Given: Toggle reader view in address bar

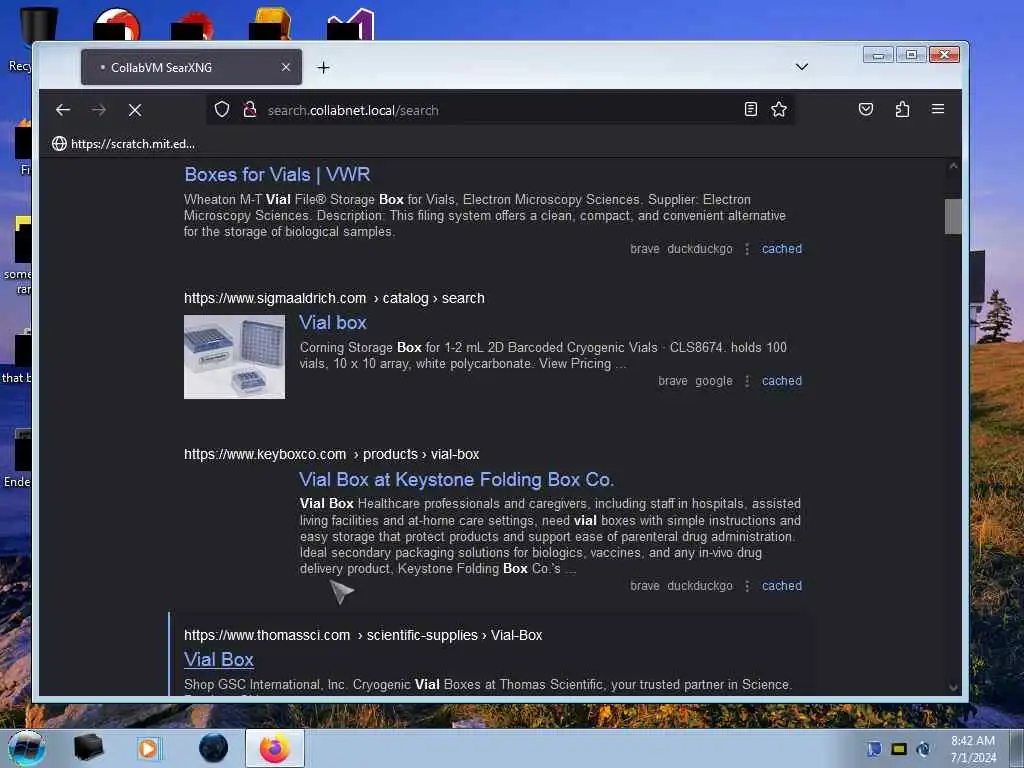Looking at the screenshot, I should pos(751,109).
